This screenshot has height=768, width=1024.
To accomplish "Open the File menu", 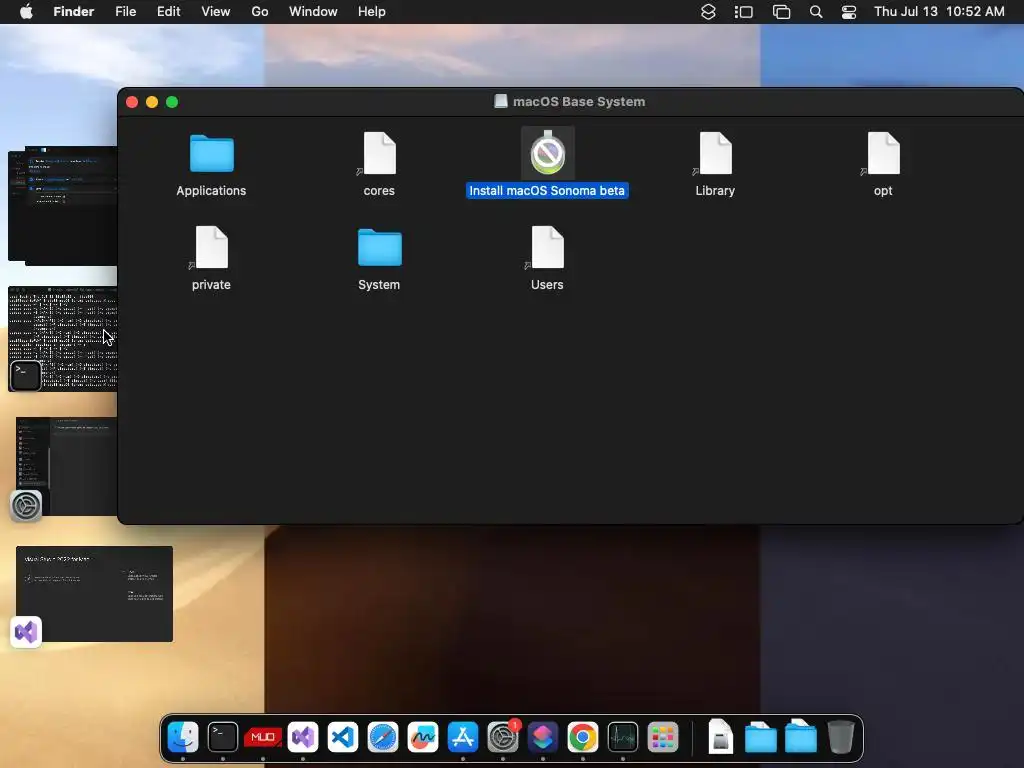I will click(125, 12).
